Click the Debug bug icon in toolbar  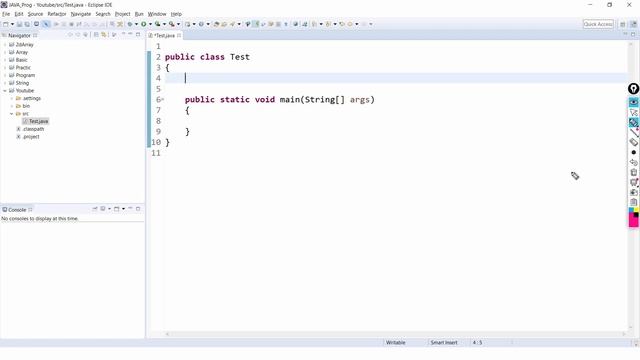[x=130, y=24]
